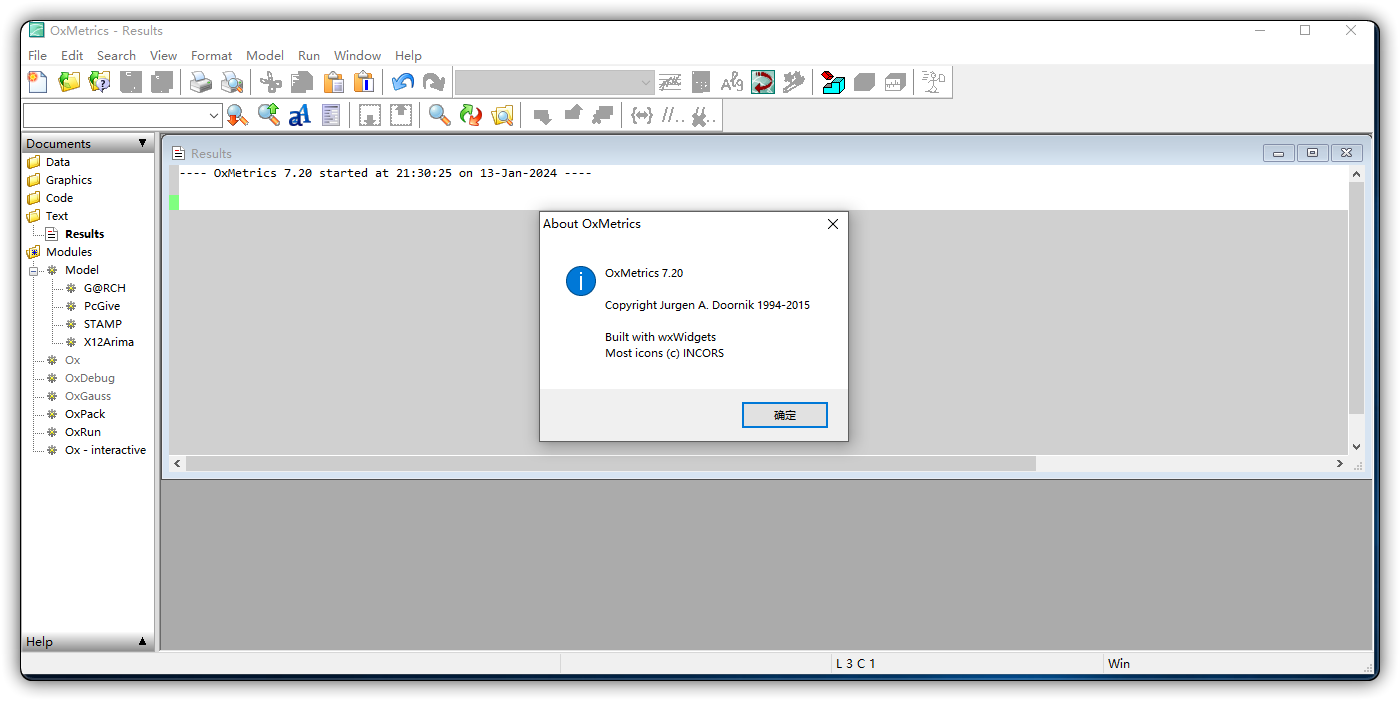The image size is (1400, 701).
Task: Click the green-red Replace arrows icon
Action: 471,116
